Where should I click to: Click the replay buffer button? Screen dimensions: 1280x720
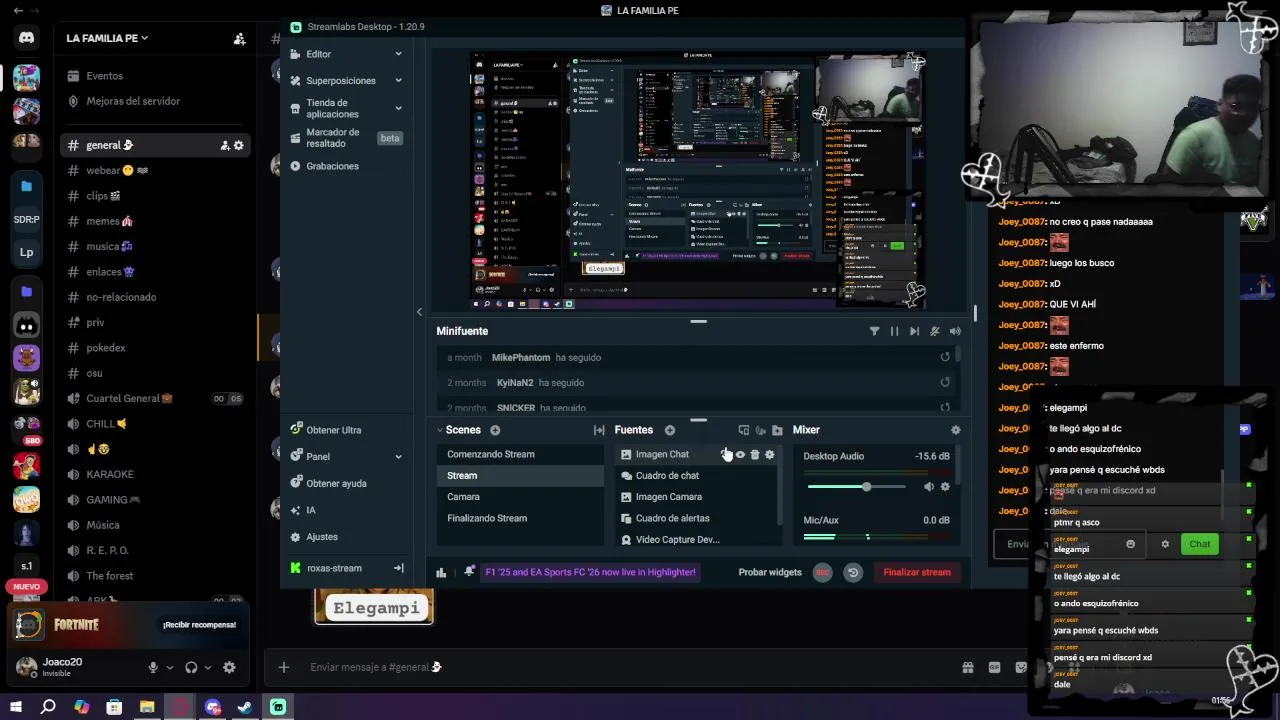853,572
